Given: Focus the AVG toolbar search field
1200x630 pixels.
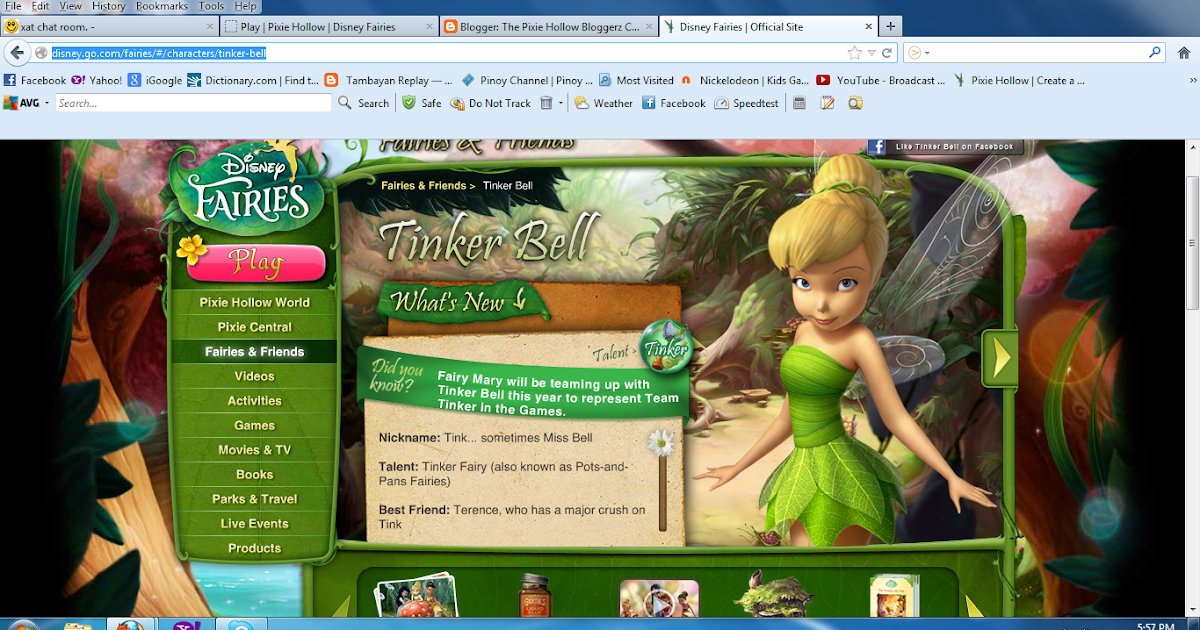Looking at the screenshot, I should 192,103.
